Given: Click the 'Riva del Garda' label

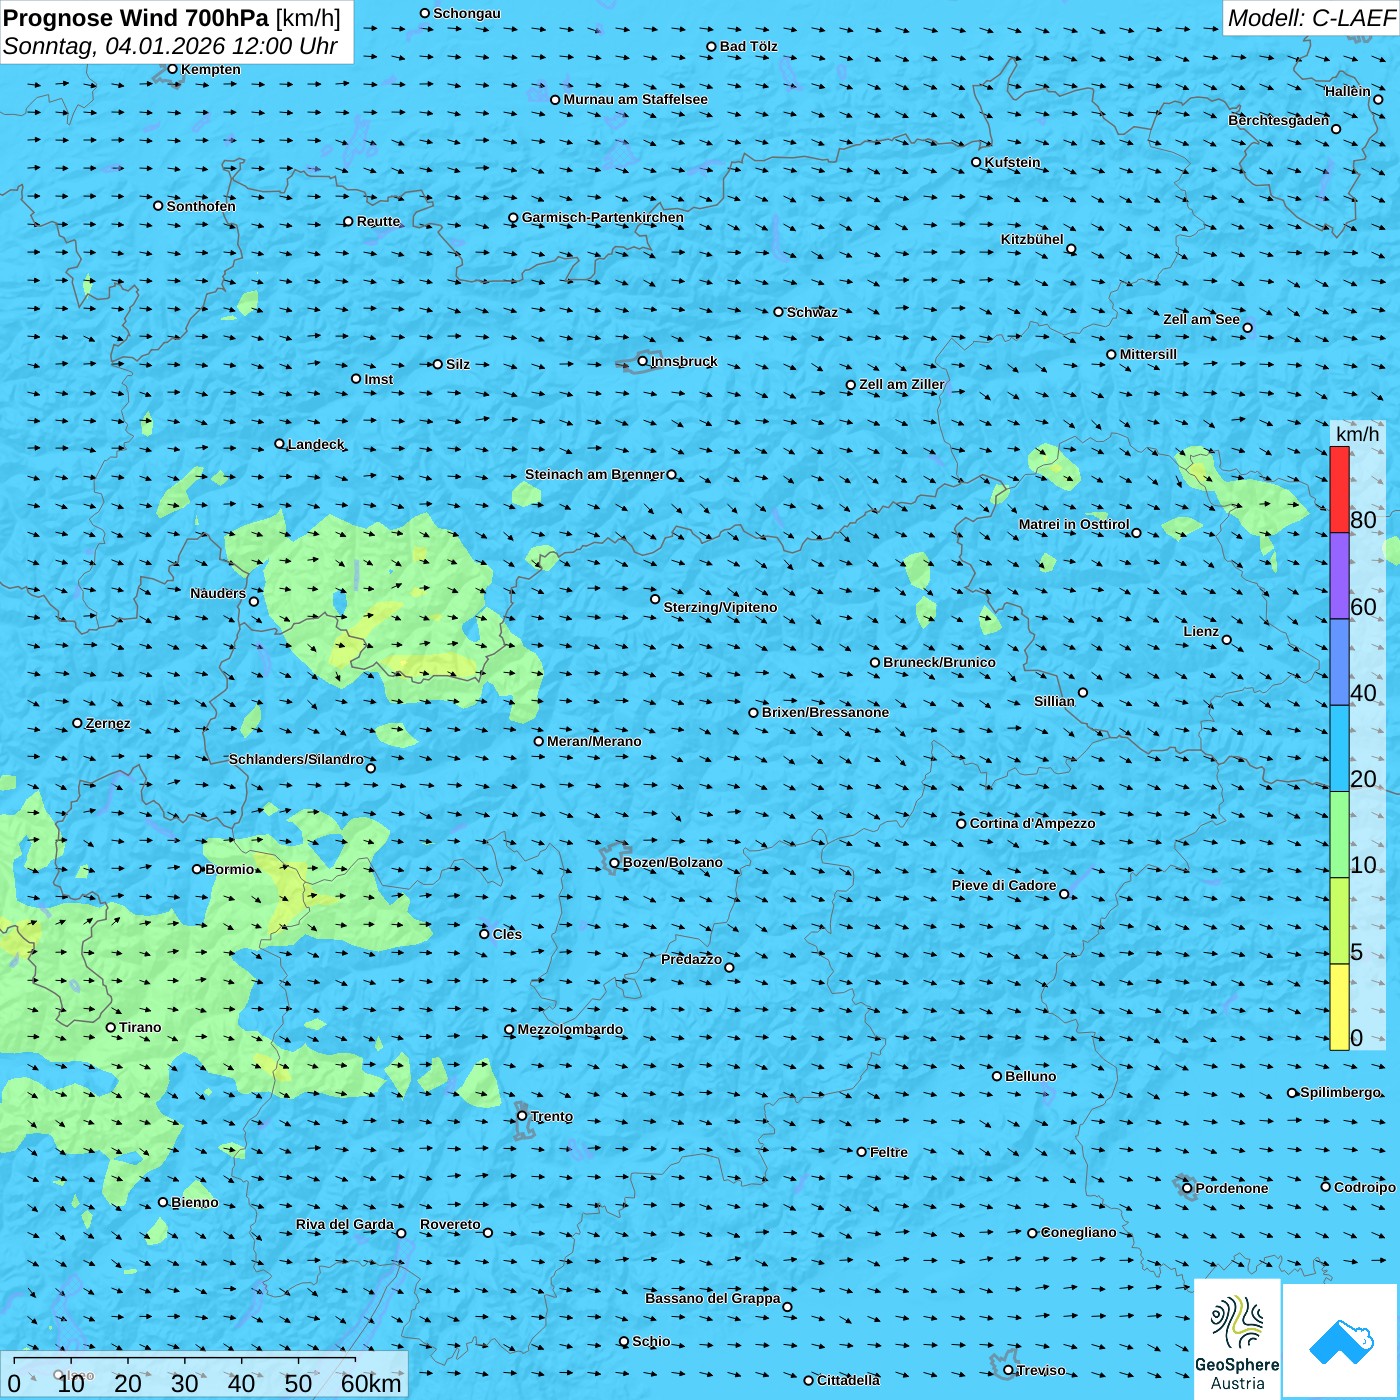Looking at the screenshot, I should [345, 1224].
